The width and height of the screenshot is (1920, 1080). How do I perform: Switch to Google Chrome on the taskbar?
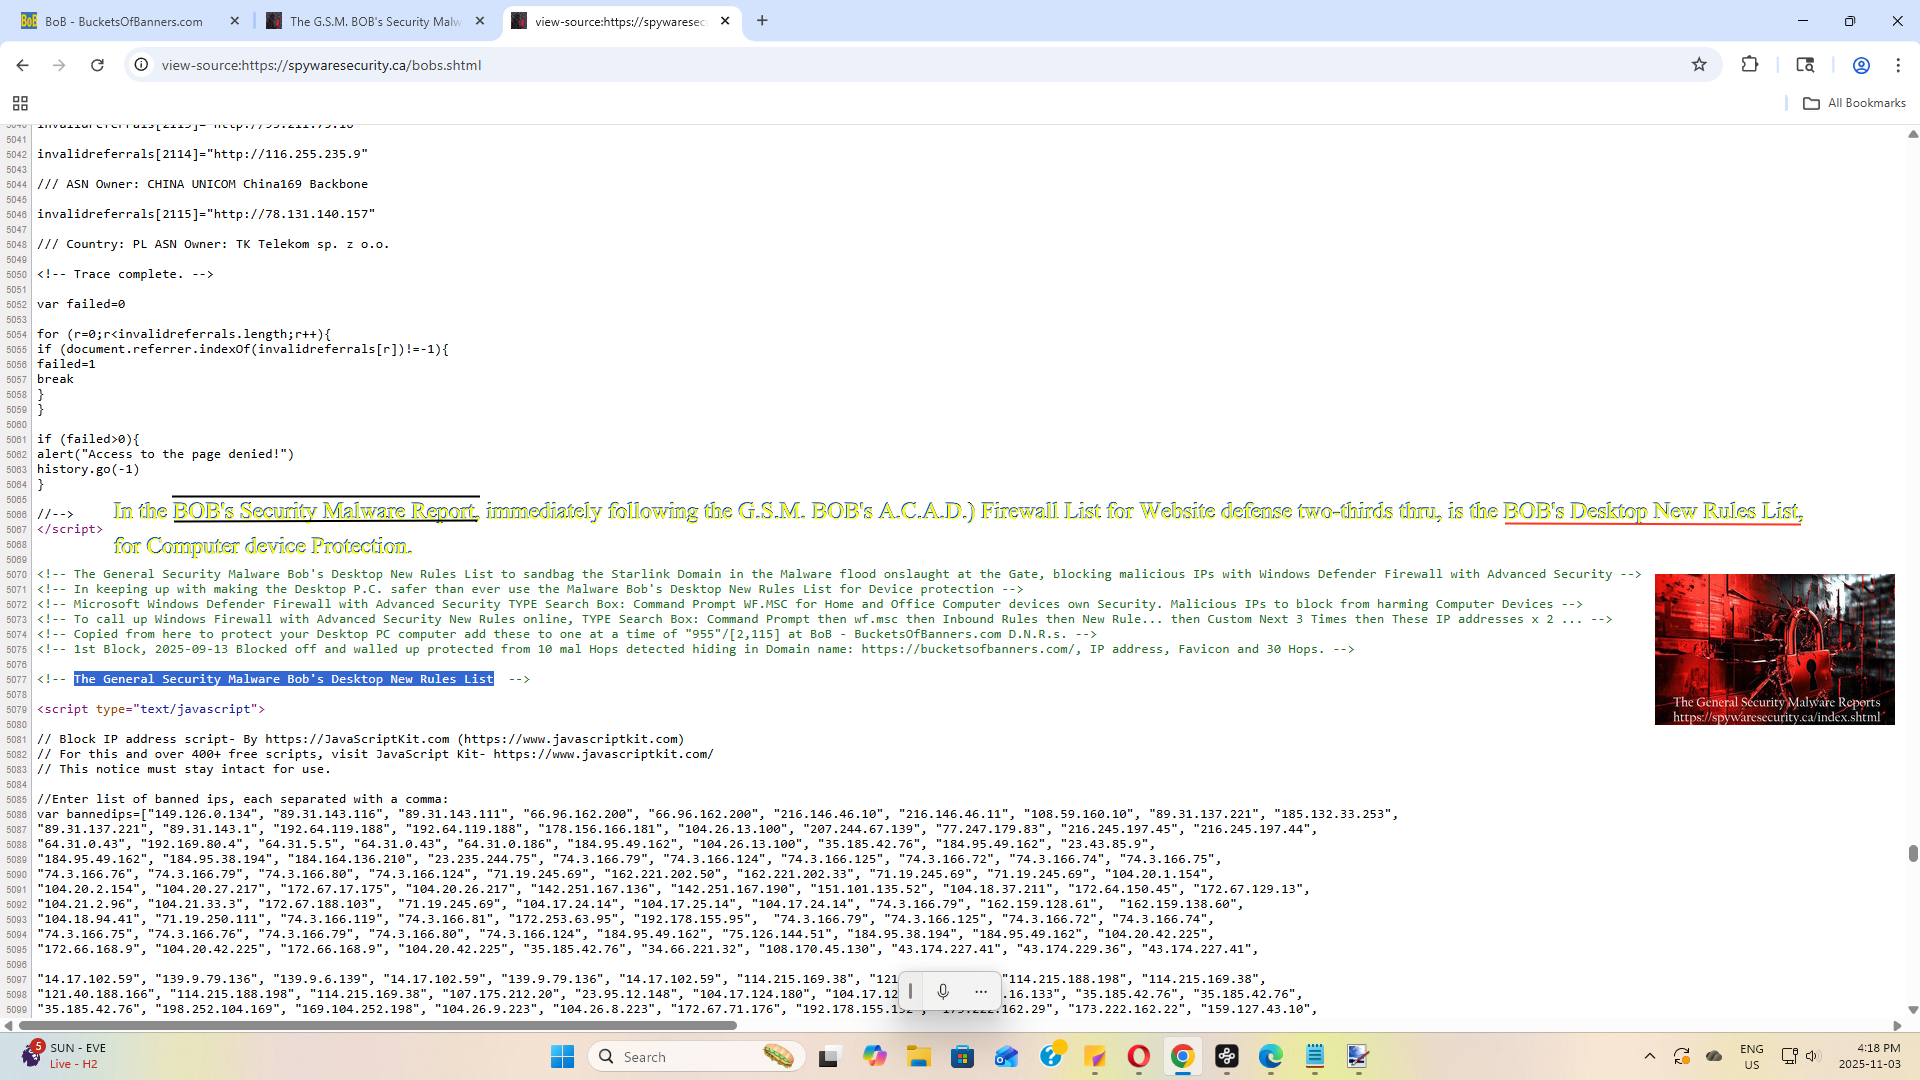[x=1182, y=1056]
